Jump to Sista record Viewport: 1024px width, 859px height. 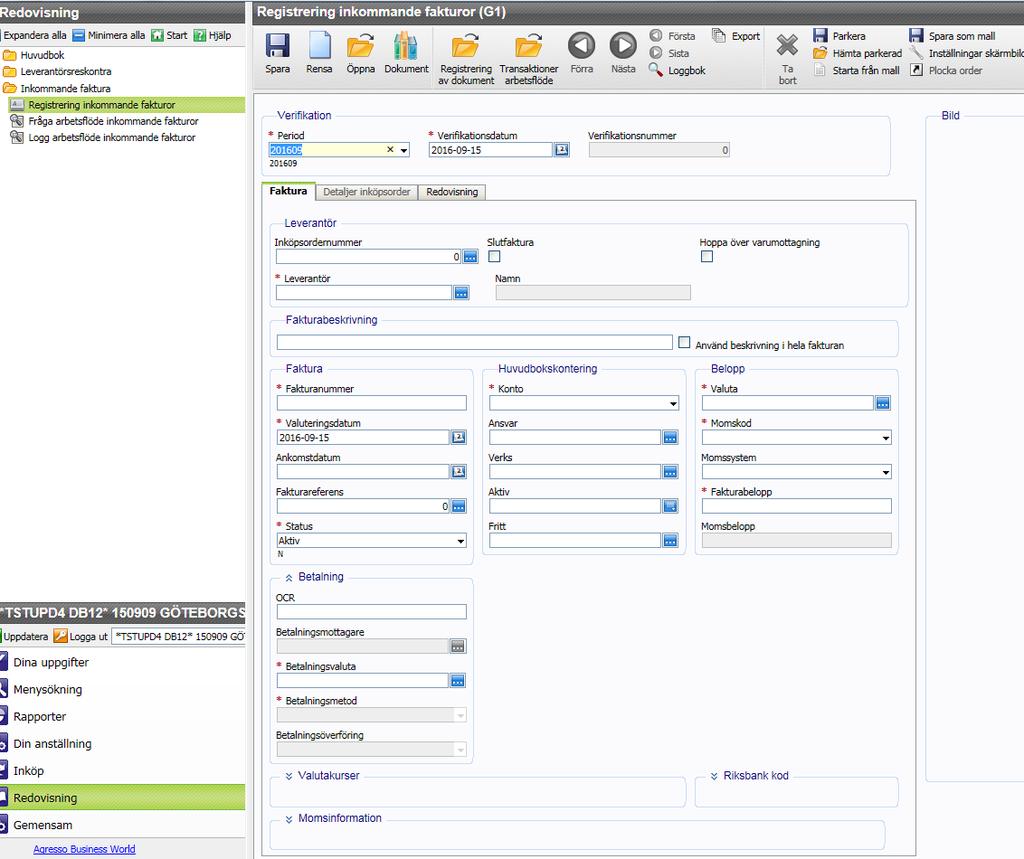click(669, 53)
